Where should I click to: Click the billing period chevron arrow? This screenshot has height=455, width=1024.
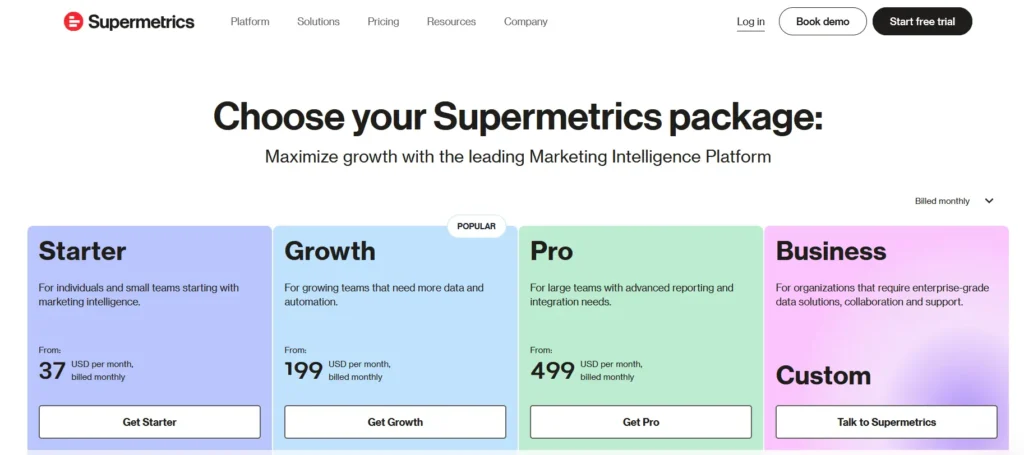[x=989, y=201]
